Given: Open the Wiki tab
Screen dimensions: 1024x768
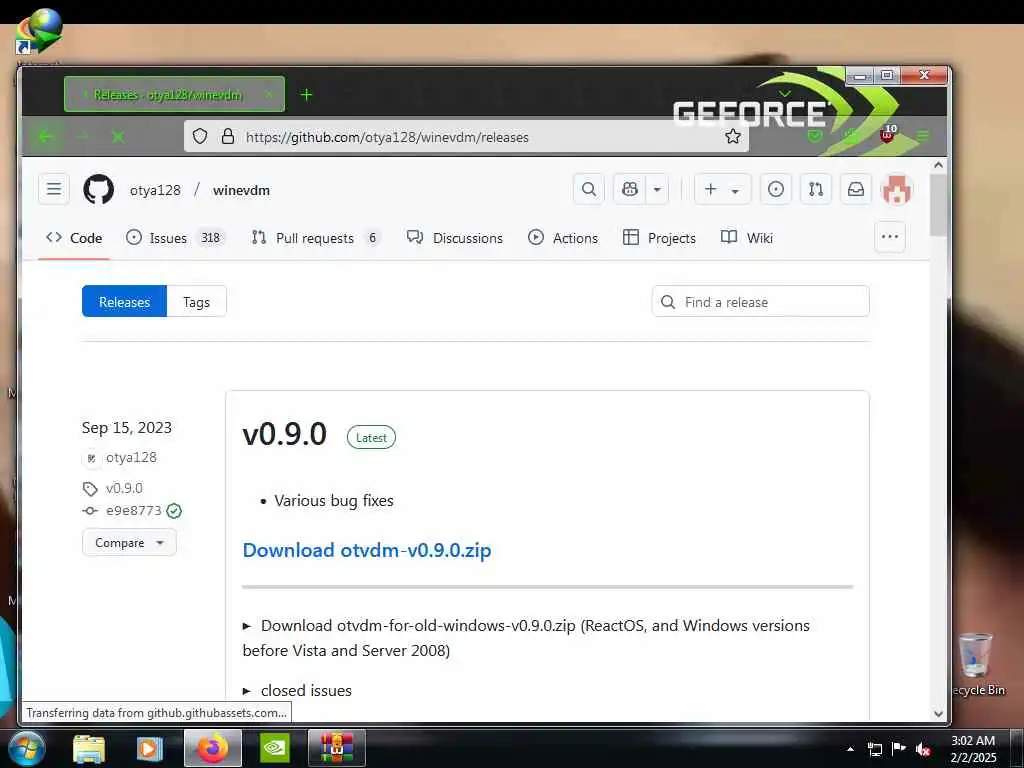Looking at the screenshot, I should pos(746,238).
